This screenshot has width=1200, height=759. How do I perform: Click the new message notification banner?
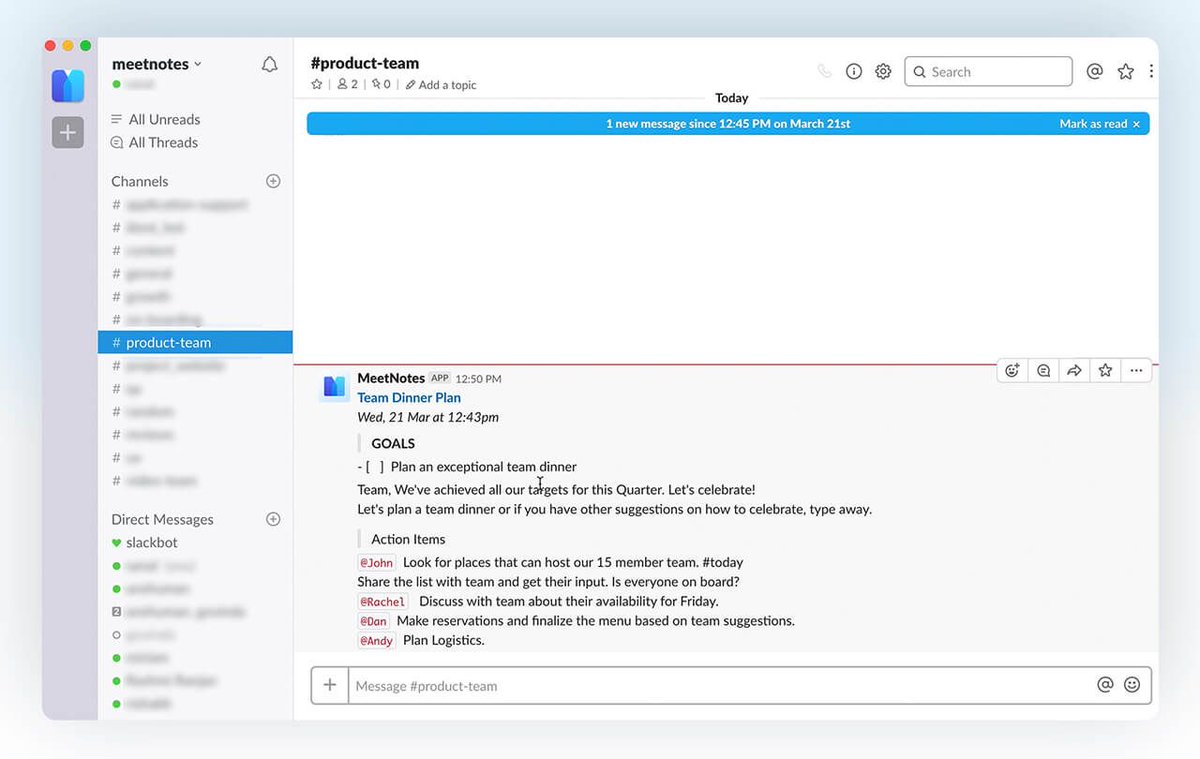pyautogui.click(x=728, y=124)
